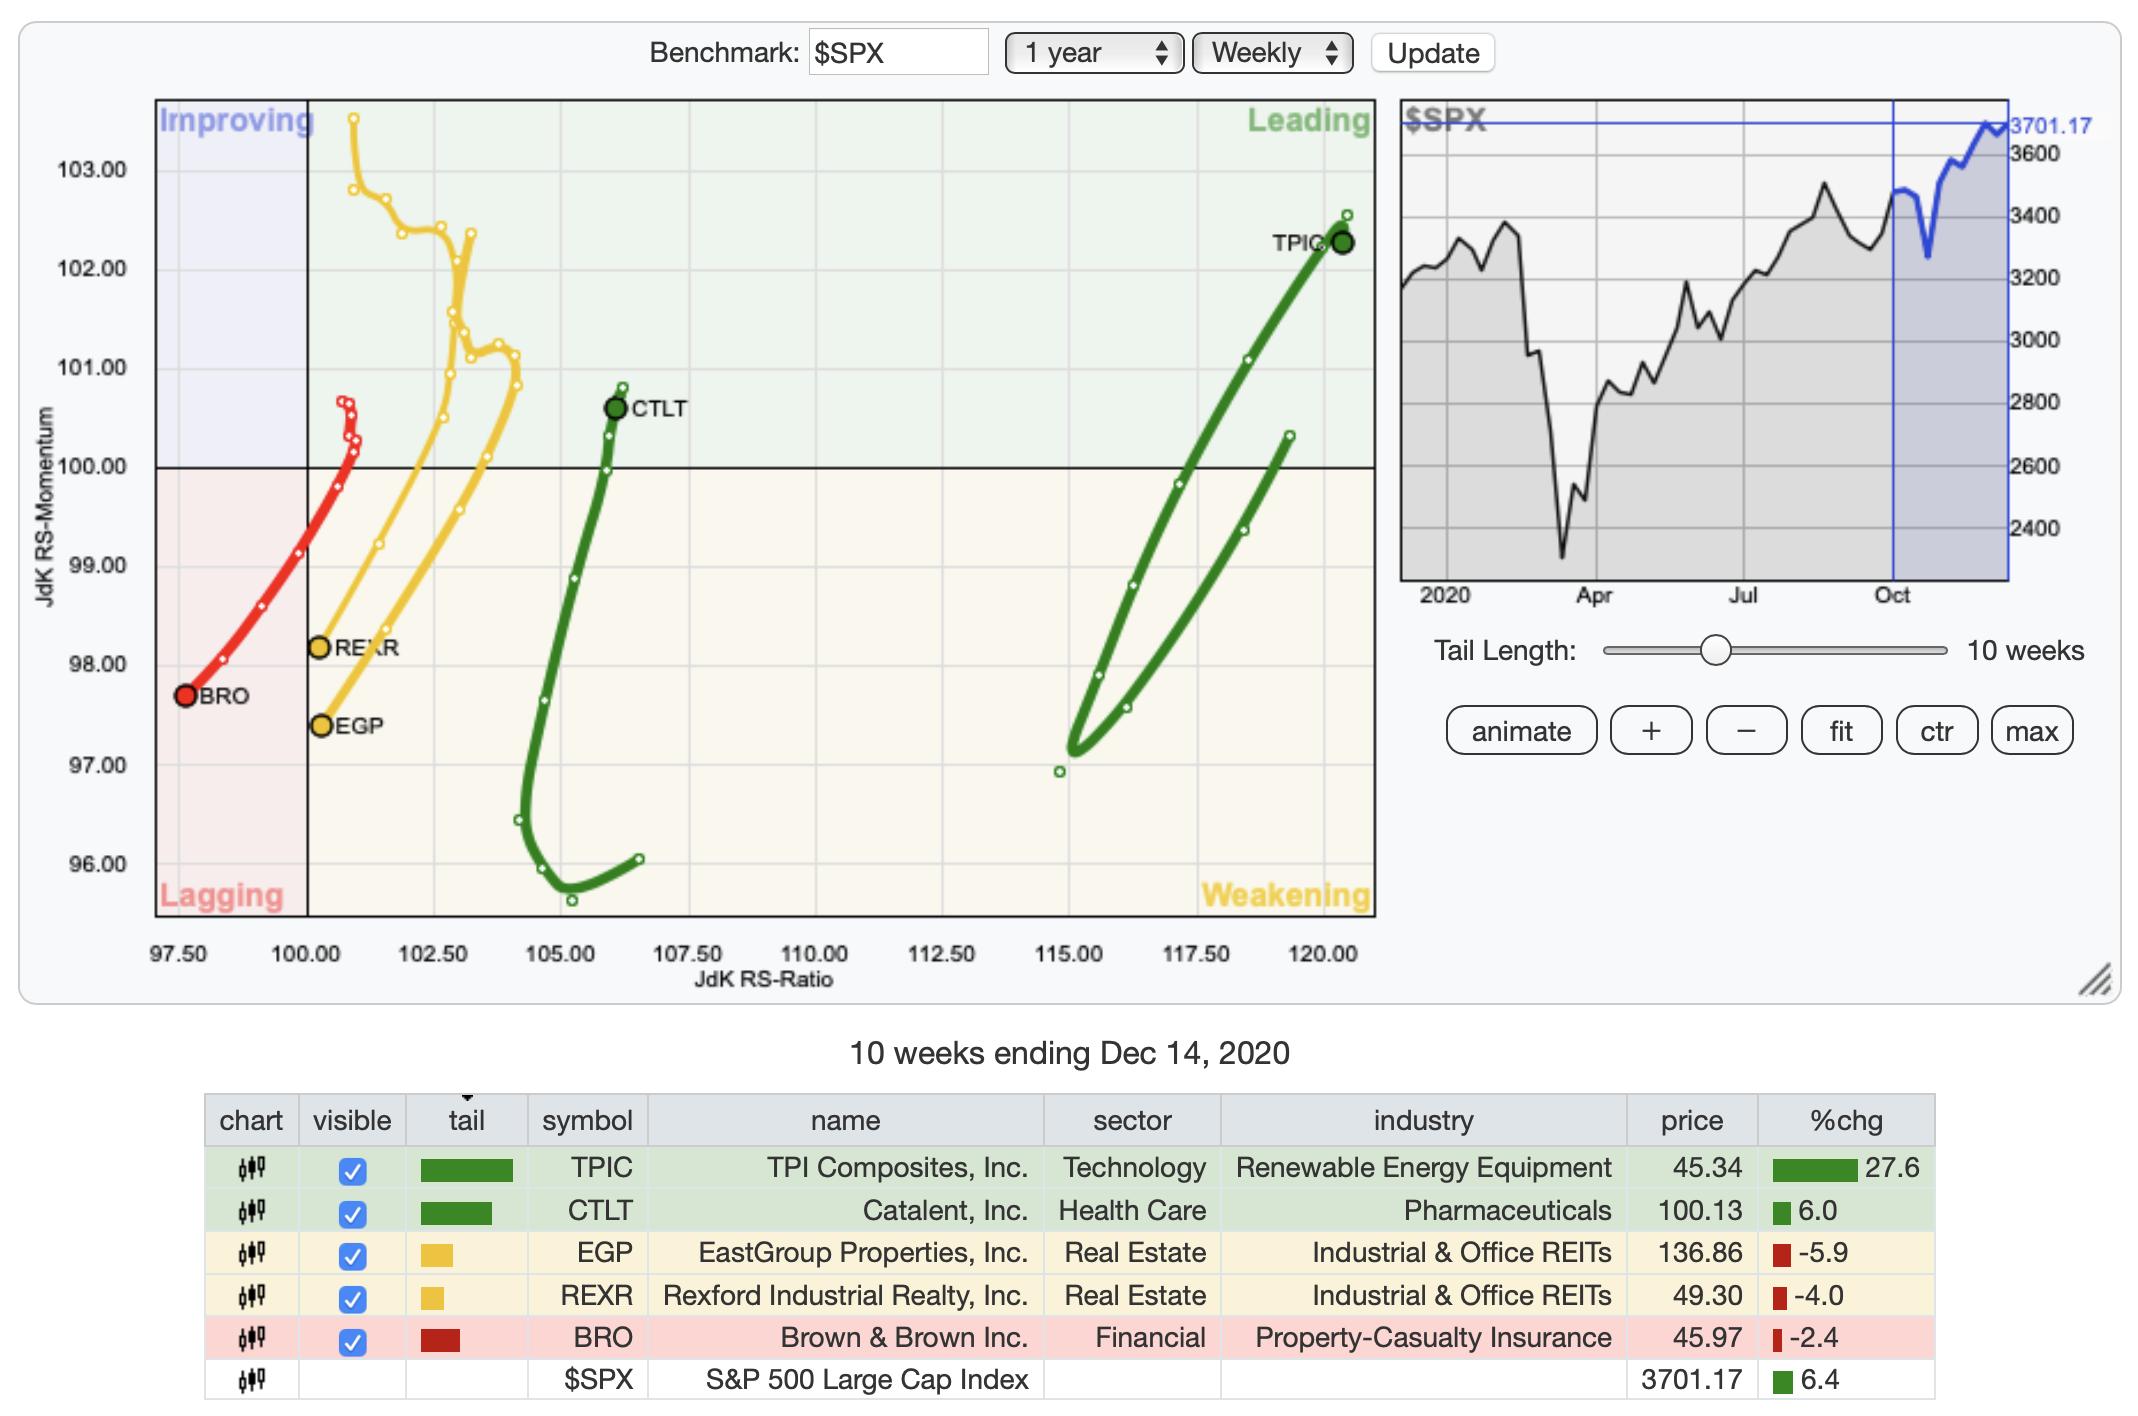The width and height of the screenshot is (2138, 1416).
Task: Sort table by price column
Action: (1692, 1120)
